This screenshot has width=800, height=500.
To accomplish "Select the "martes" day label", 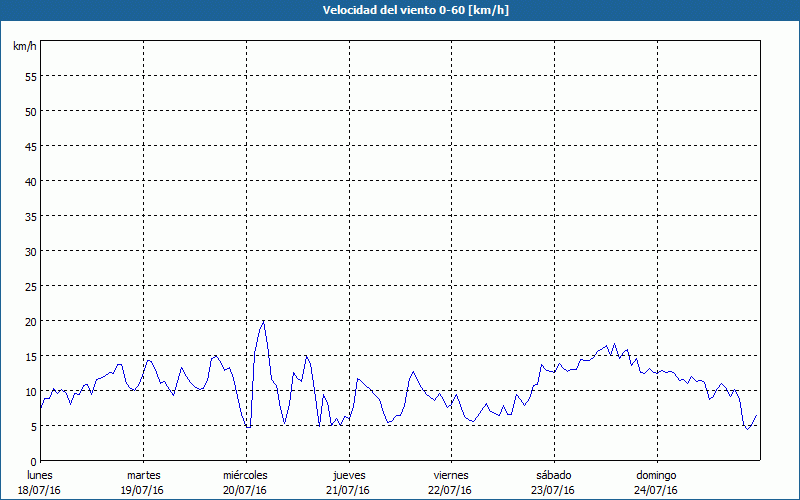I will click(143, 475).
